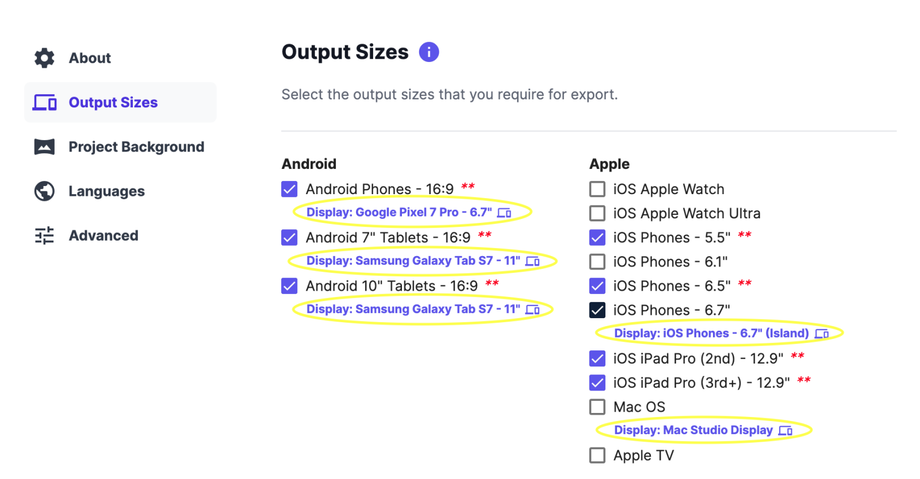This screenshot has height=479, width=920.
Task: Click Display: Google Pixel 7 Pro link
Action: pos(399,213)
